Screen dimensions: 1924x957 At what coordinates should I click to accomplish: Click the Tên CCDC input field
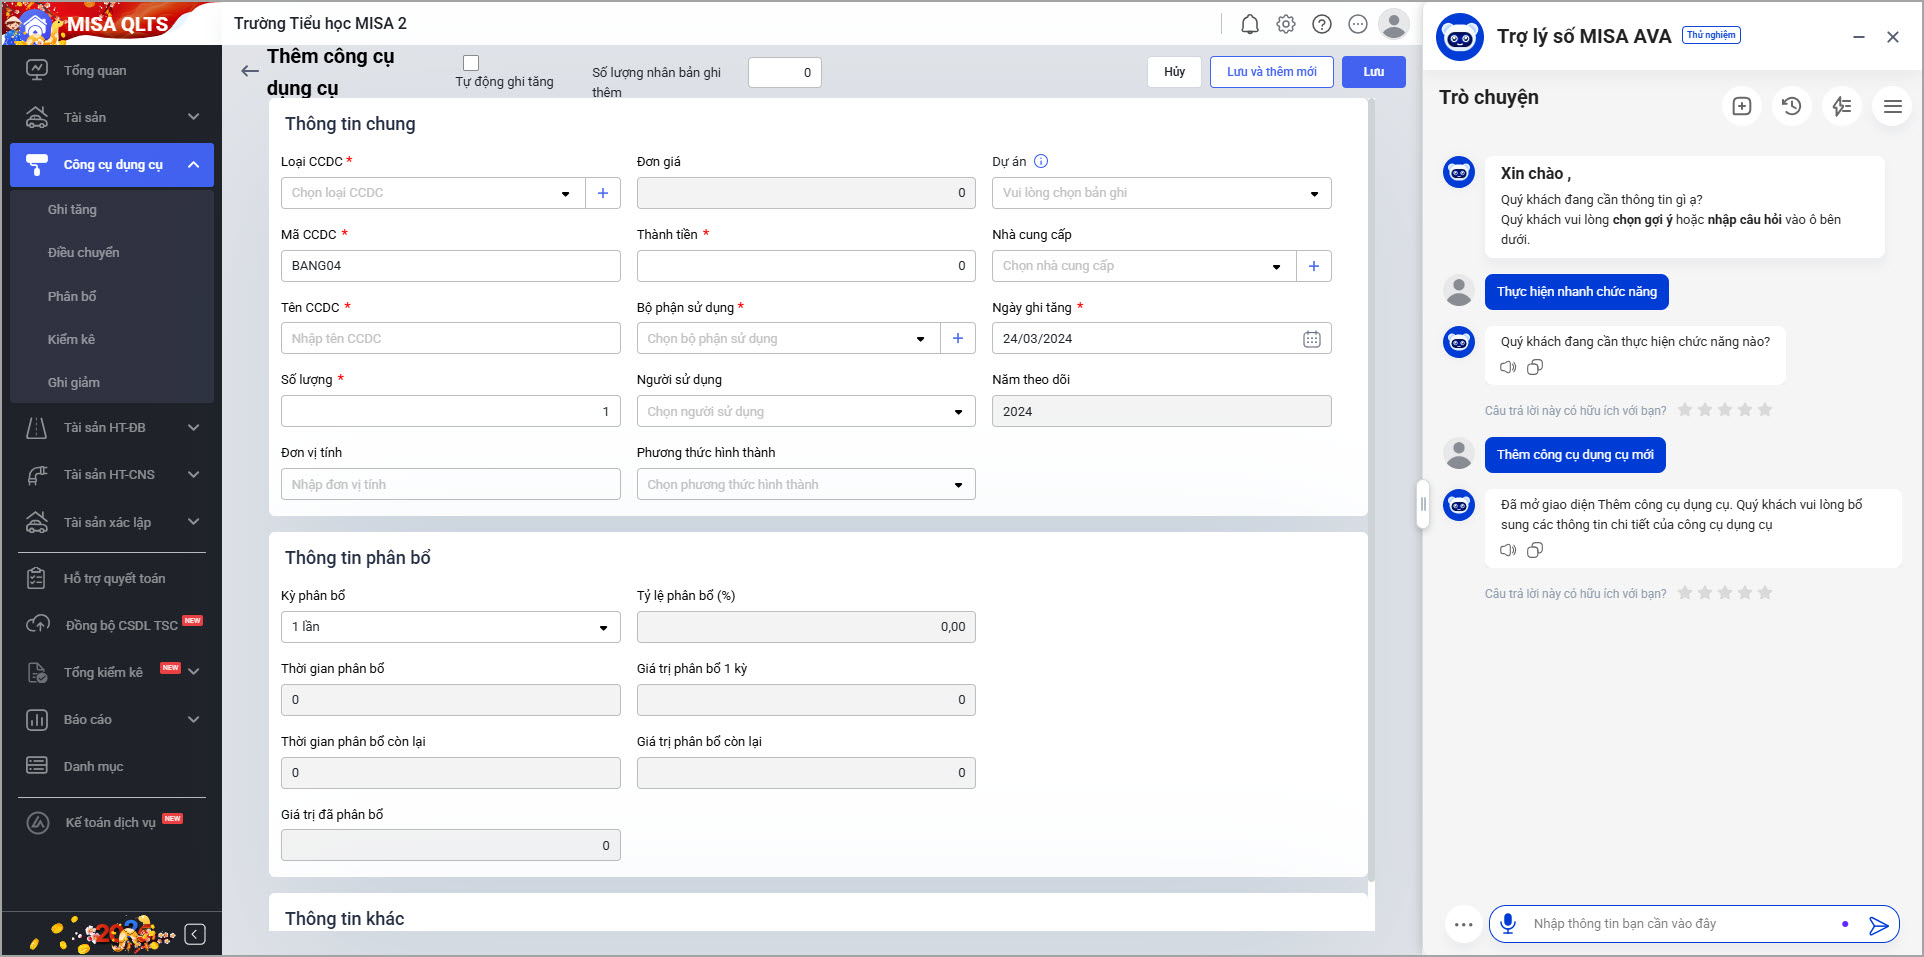(x=450, y=339)
